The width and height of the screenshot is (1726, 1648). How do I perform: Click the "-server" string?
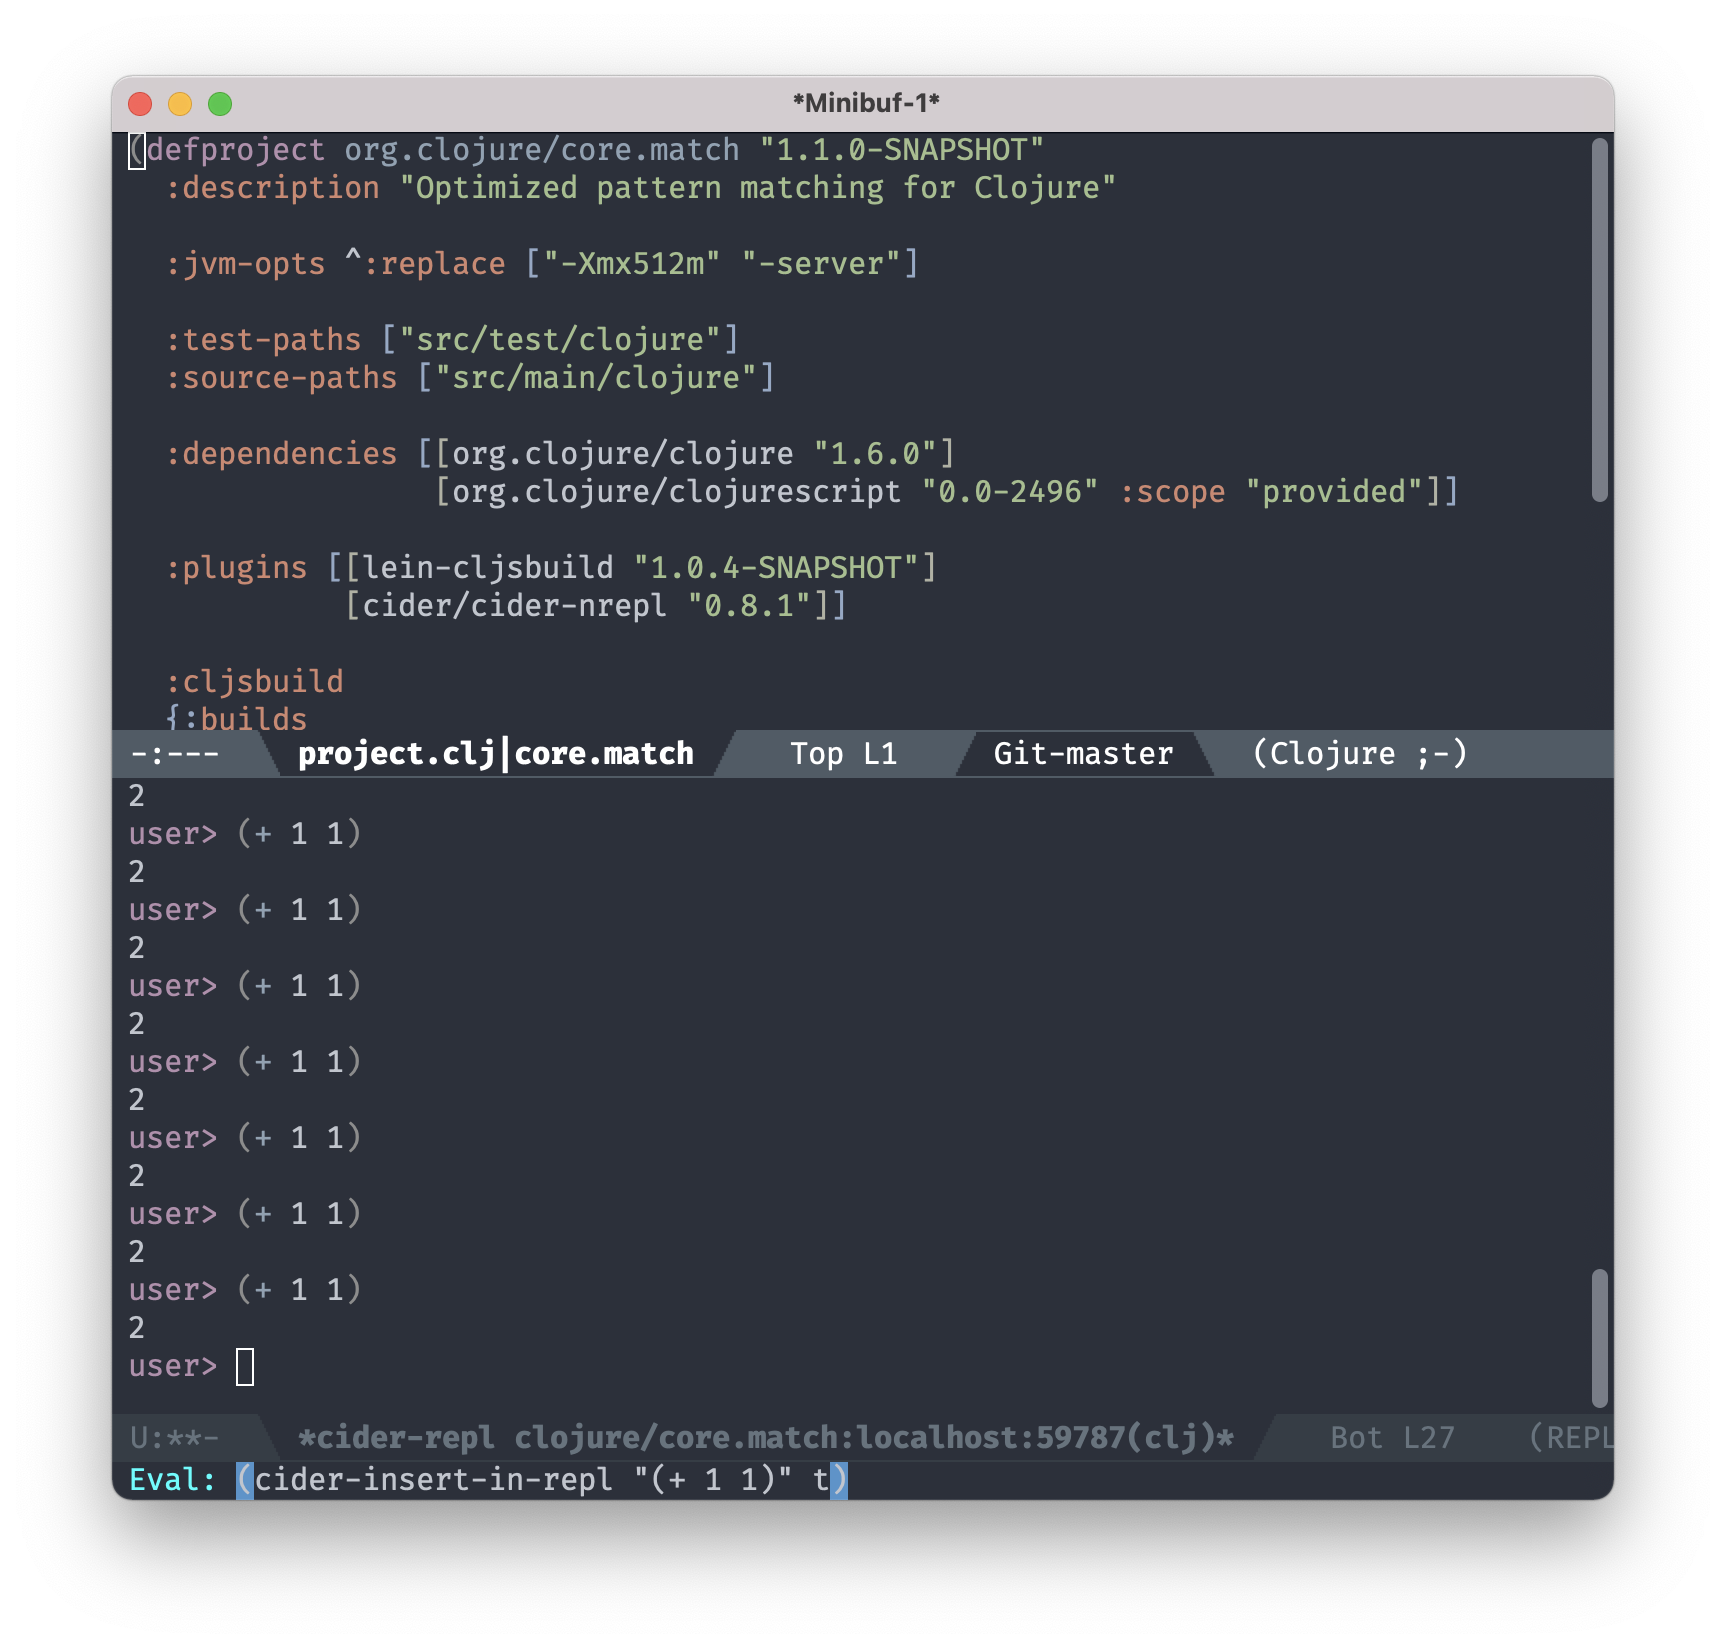[x=822, y=264]
